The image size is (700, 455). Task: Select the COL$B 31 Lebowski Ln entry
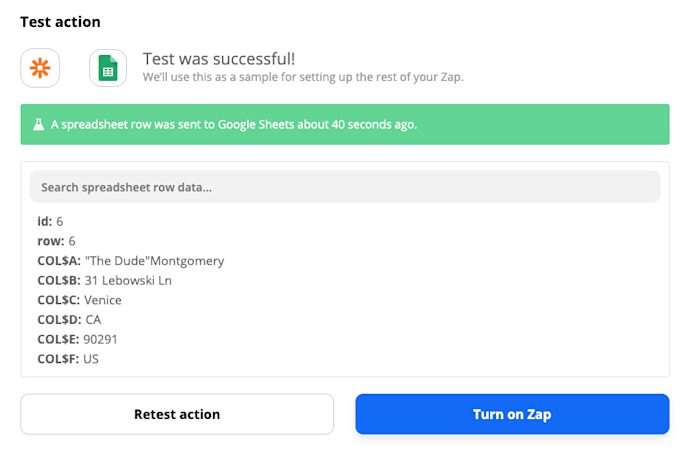pos(104,280)
